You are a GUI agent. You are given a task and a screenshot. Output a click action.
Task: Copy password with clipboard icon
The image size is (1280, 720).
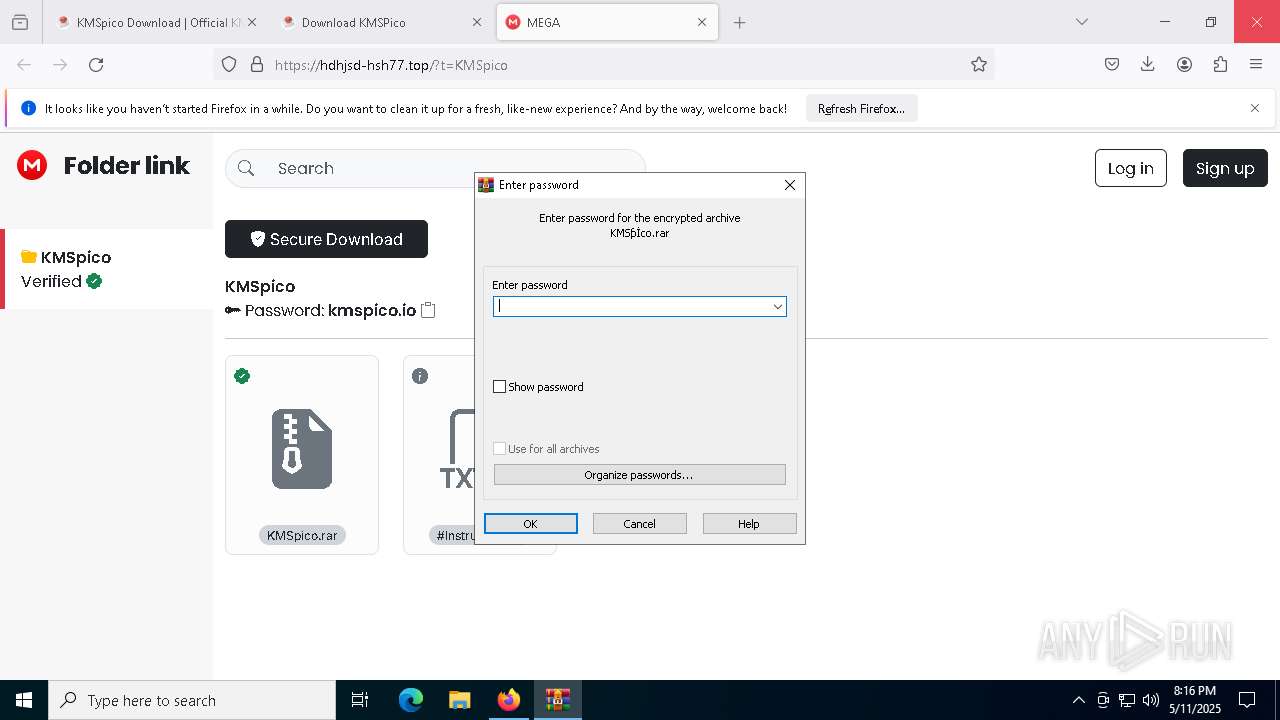click(x=428, y=310)
